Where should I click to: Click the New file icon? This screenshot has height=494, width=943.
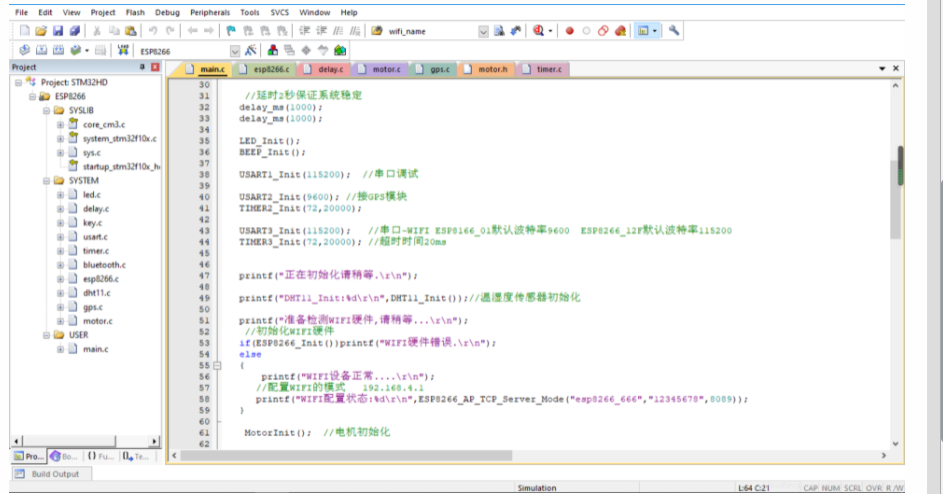pyautogui.click(x=23, y=31)
